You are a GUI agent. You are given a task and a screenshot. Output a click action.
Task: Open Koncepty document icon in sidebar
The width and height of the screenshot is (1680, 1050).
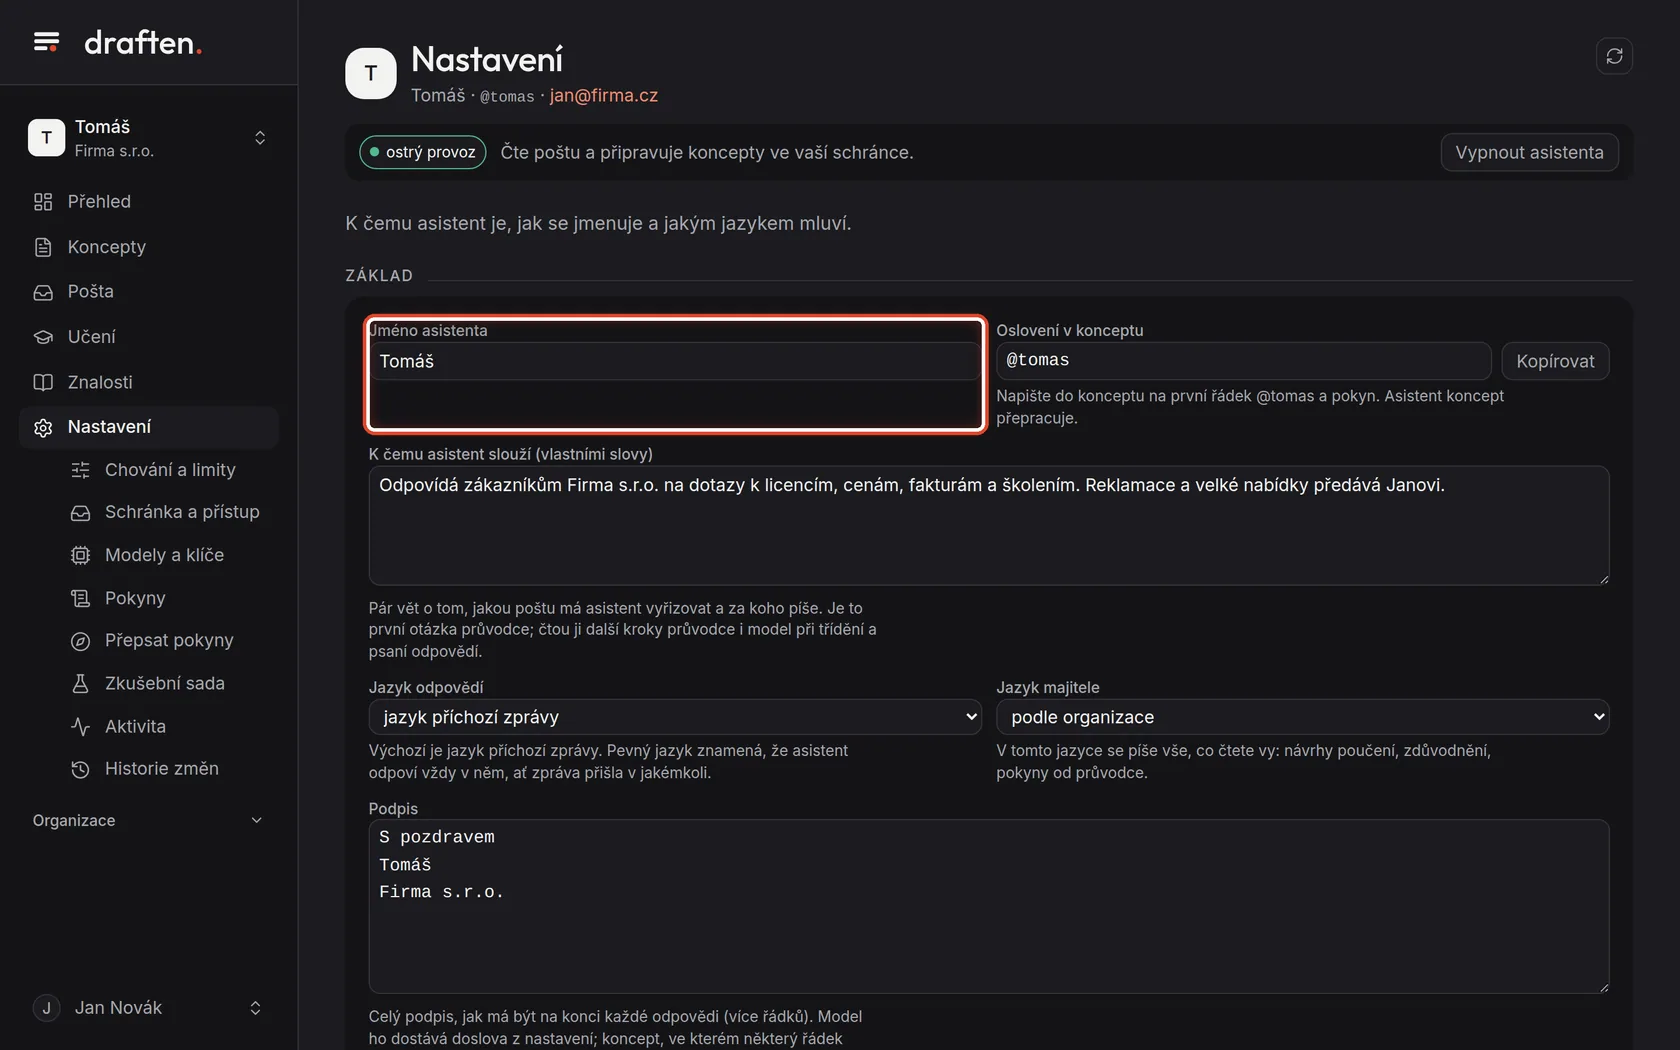tap(43, 247)
